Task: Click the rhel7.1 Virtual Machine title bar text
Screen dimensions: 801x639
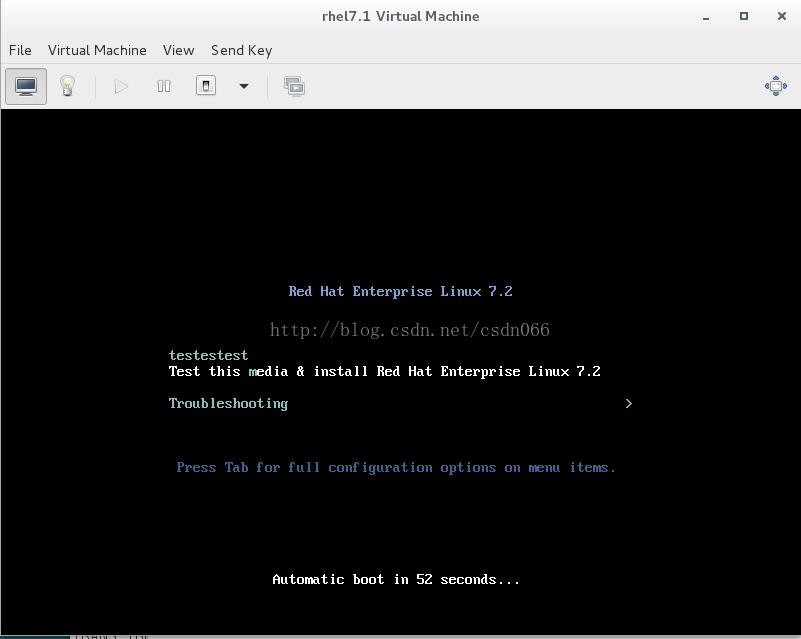Action: pyautogui.click(x=400, y=16)
